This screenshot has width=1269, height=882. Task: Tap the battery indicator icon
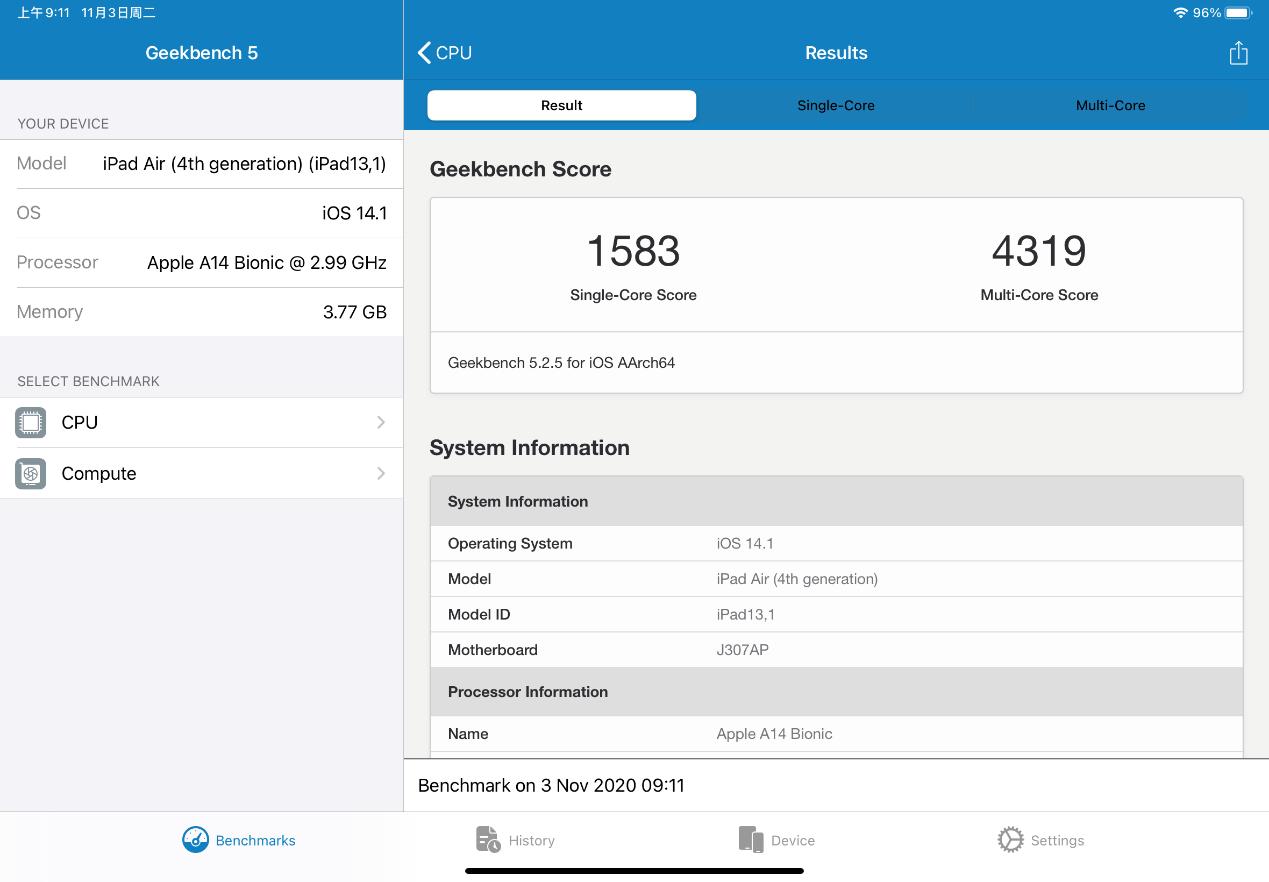pyautogui.click(x=1238, y=13)
